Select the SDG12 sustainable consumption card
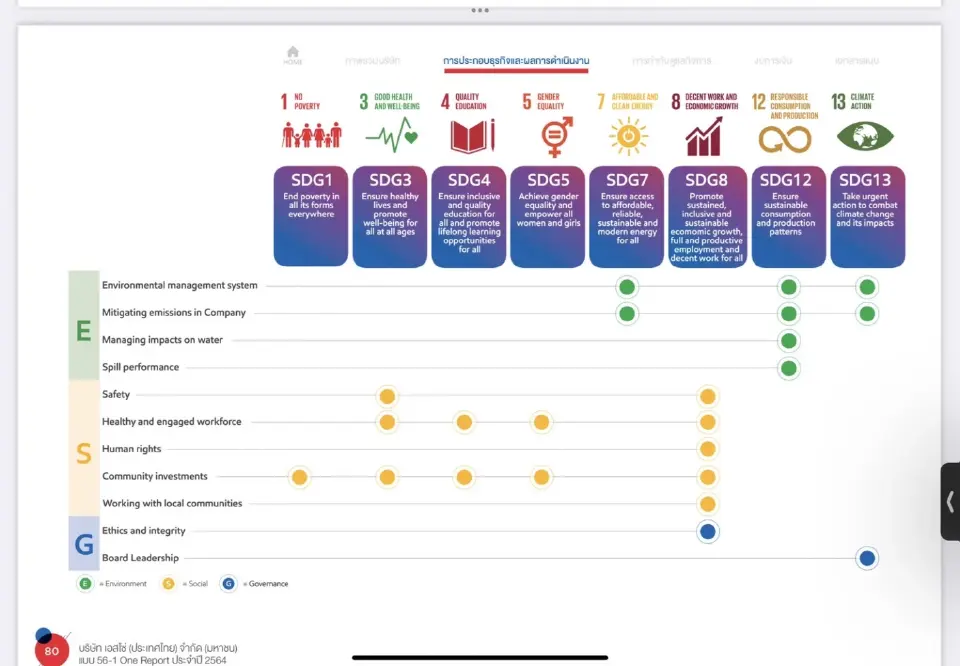 click(789, 216)
